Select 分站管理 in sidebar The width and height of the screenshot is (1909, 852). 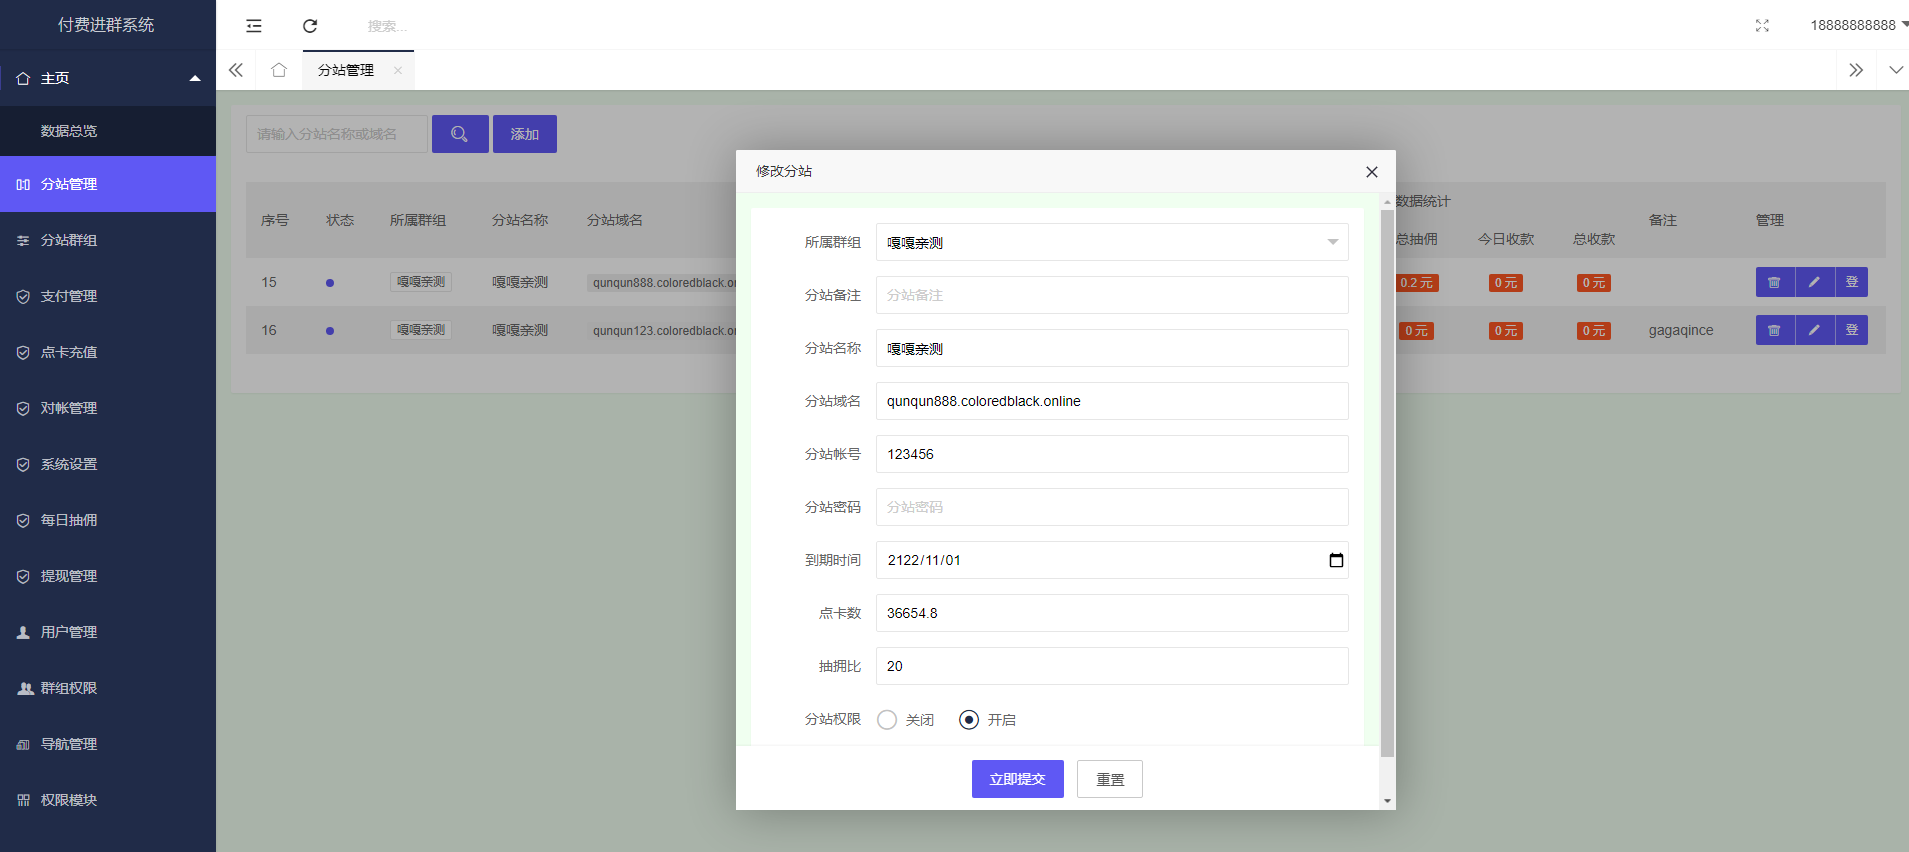point(108,184)
